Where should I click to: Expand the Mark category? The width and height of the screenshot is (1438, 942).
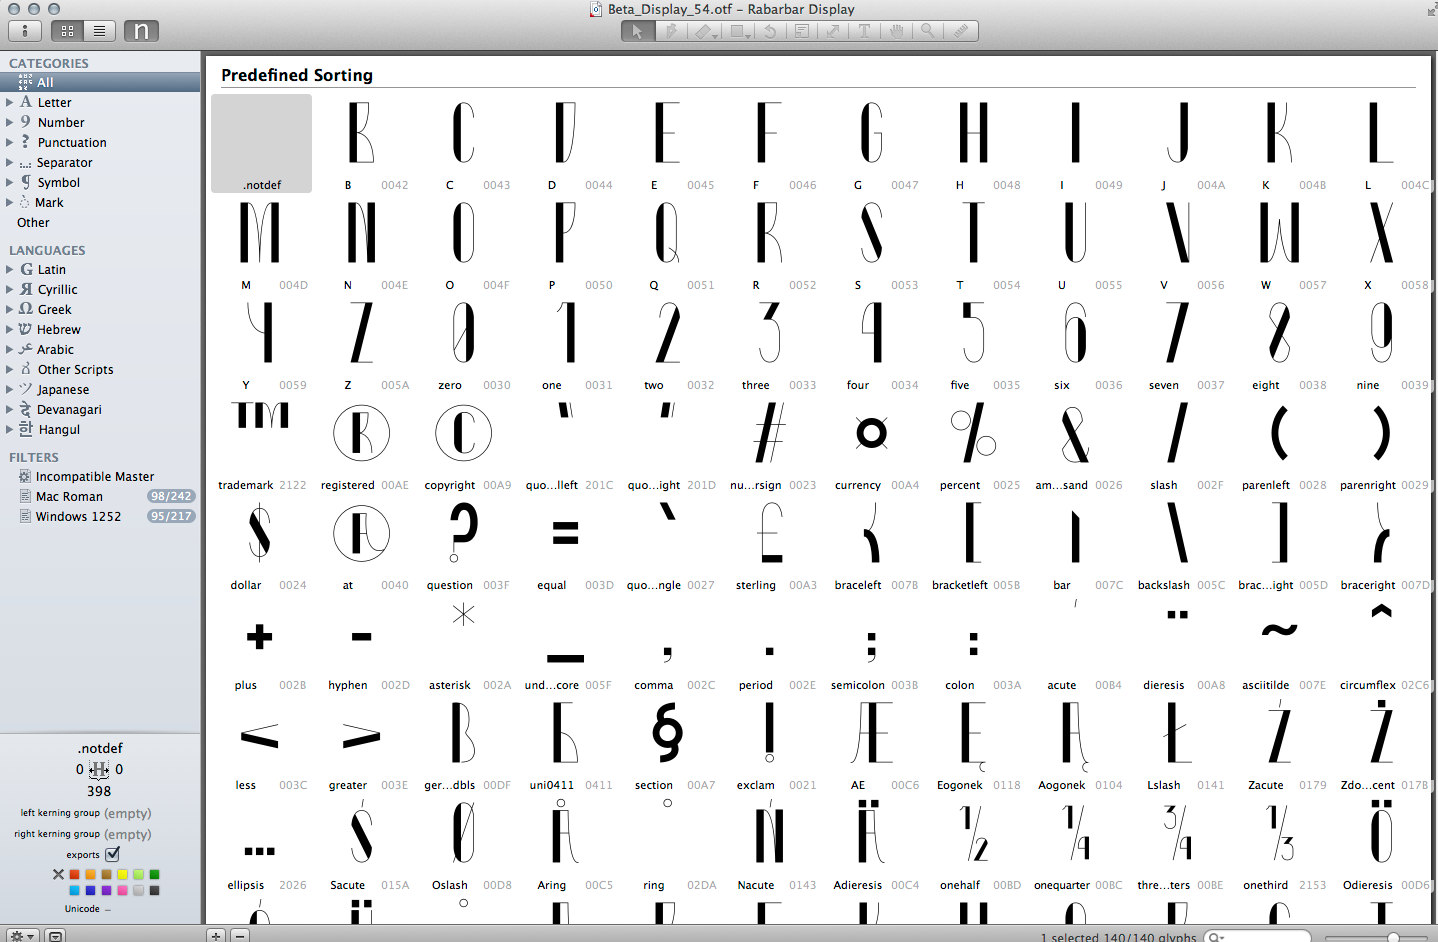(9, 202)
